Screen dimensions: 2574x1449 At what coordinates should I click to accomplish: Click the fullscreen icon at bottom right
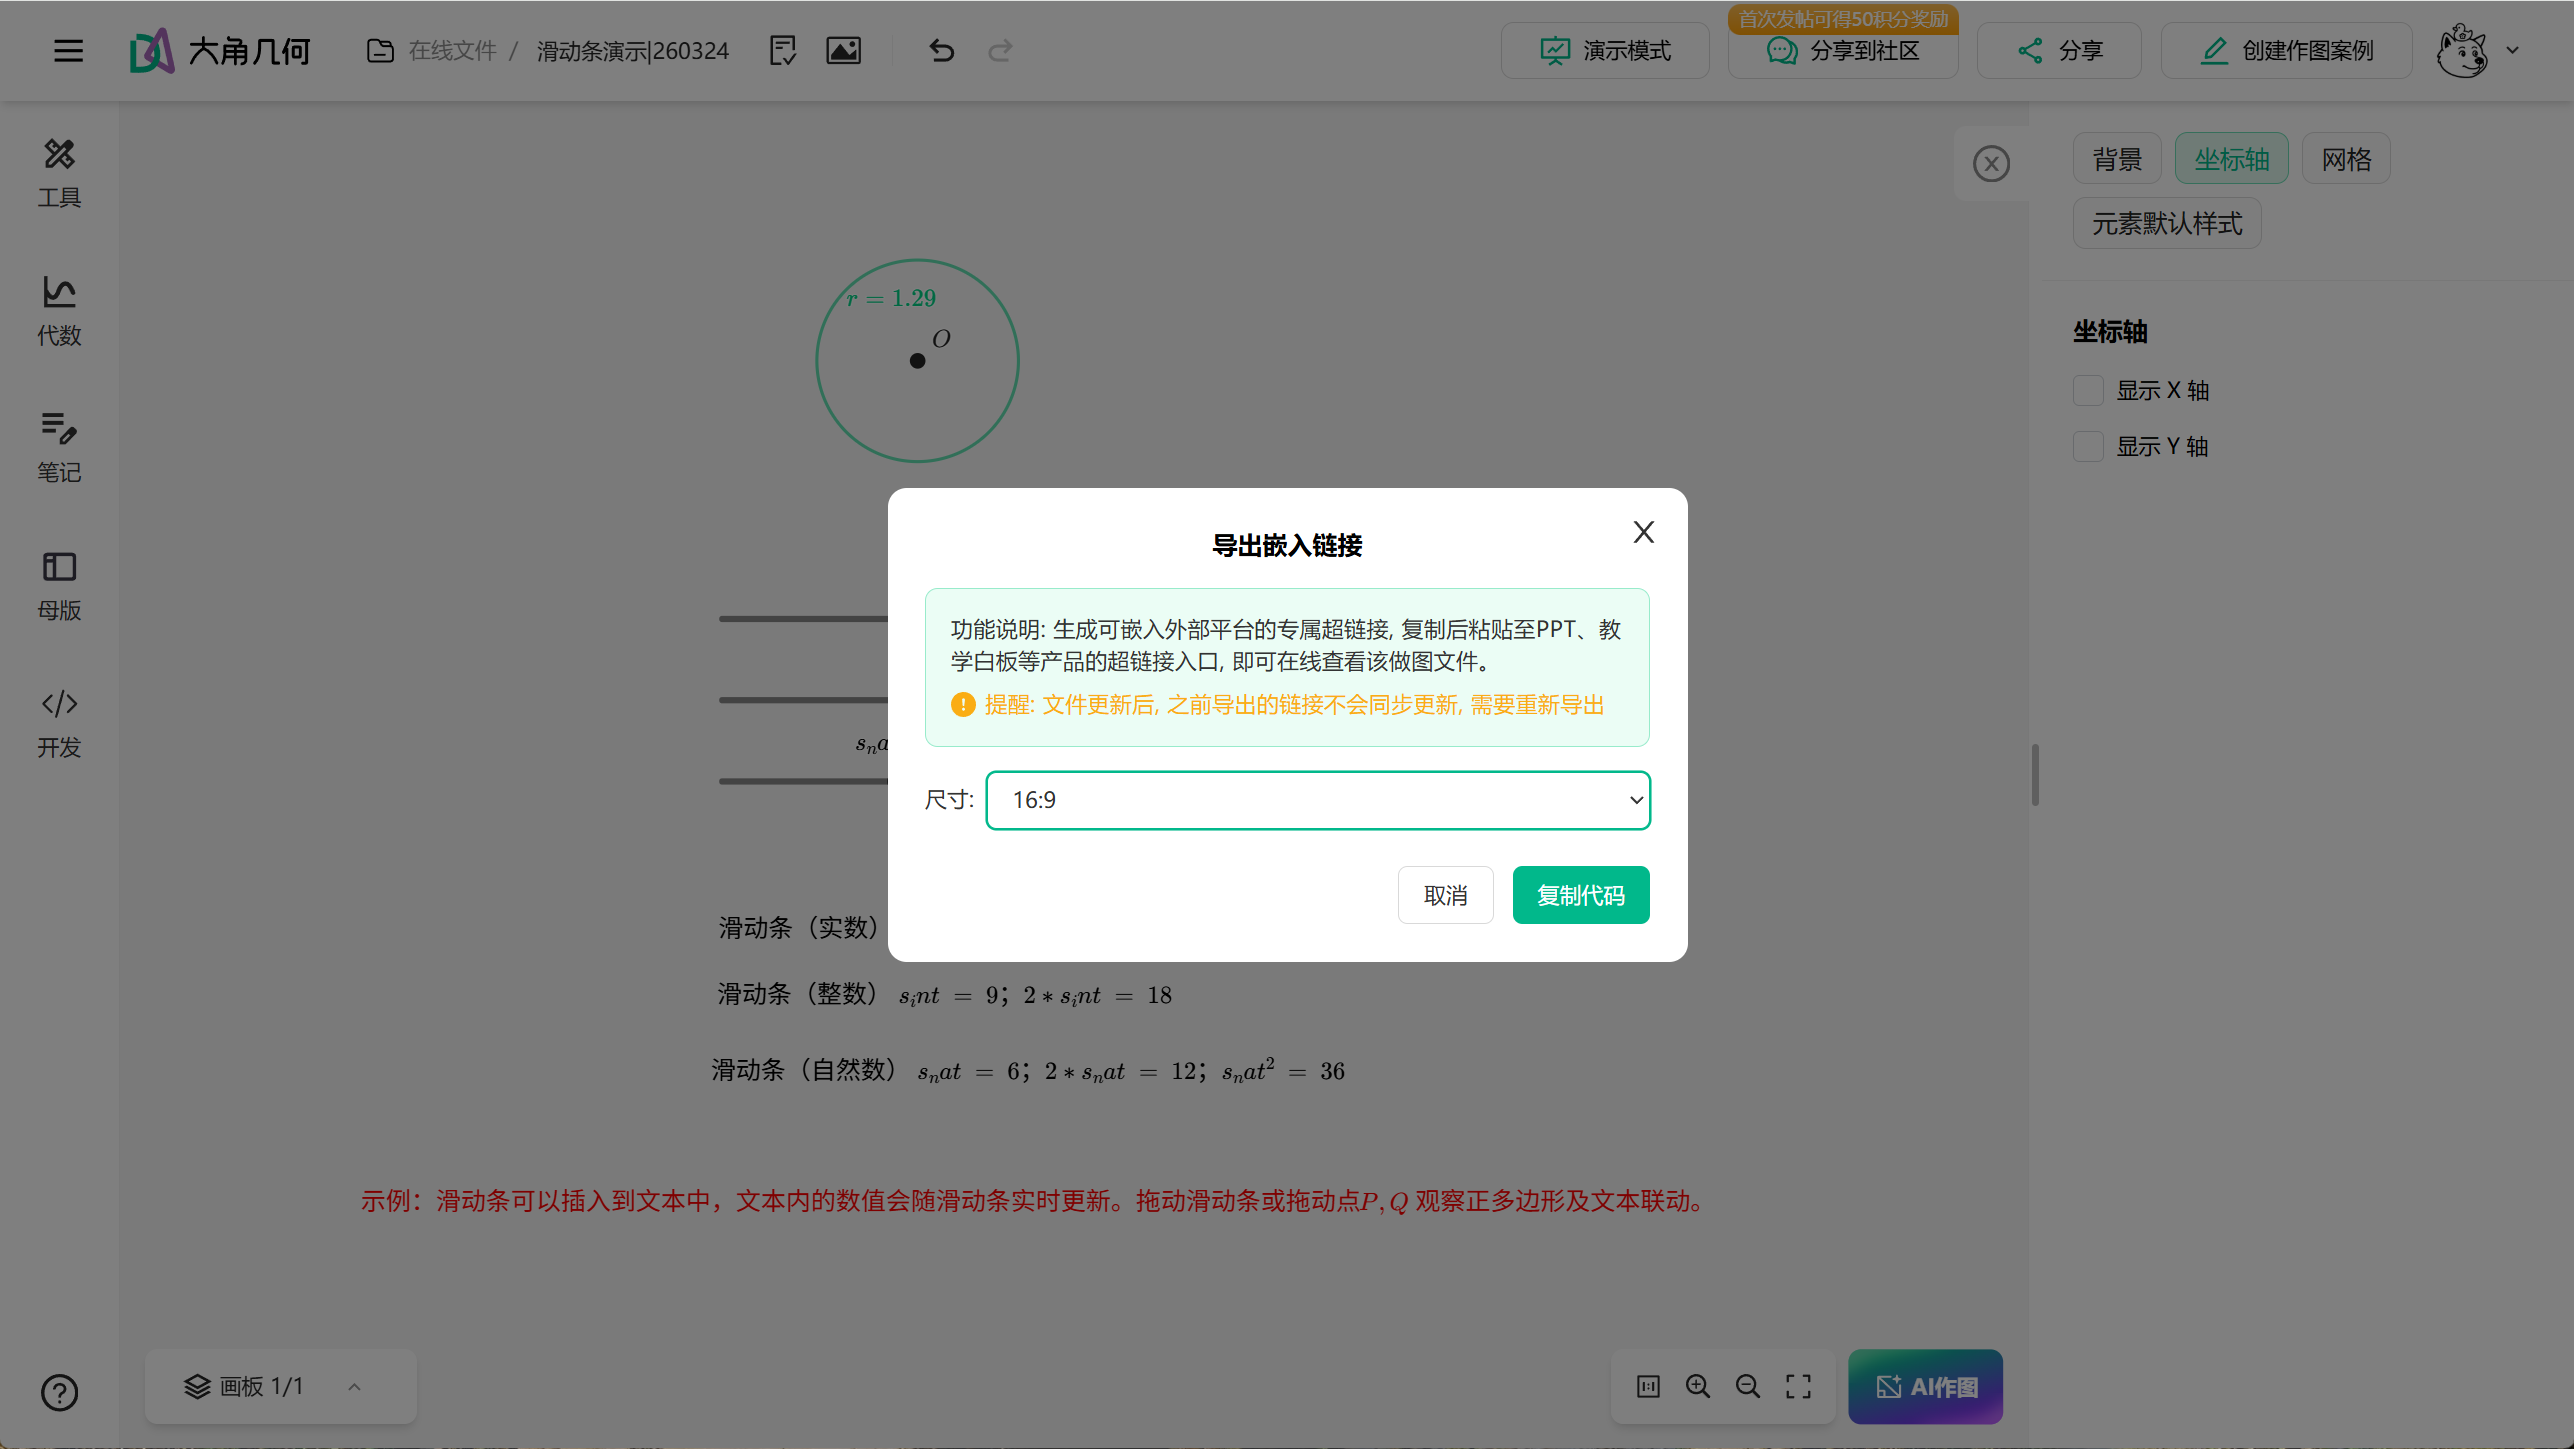(1798, 1386)
